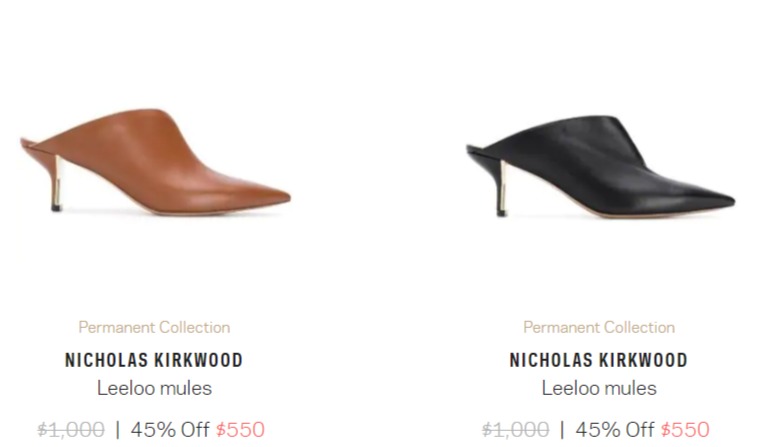Select red $550 sale price of black mule

(685, 430)
